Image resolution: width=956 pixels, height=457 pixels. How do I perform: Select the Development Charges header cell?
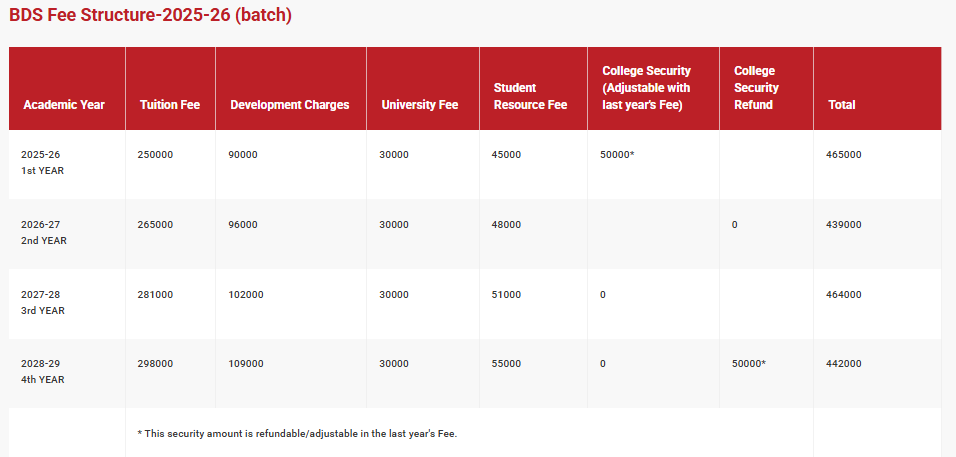tap(290, 105)
